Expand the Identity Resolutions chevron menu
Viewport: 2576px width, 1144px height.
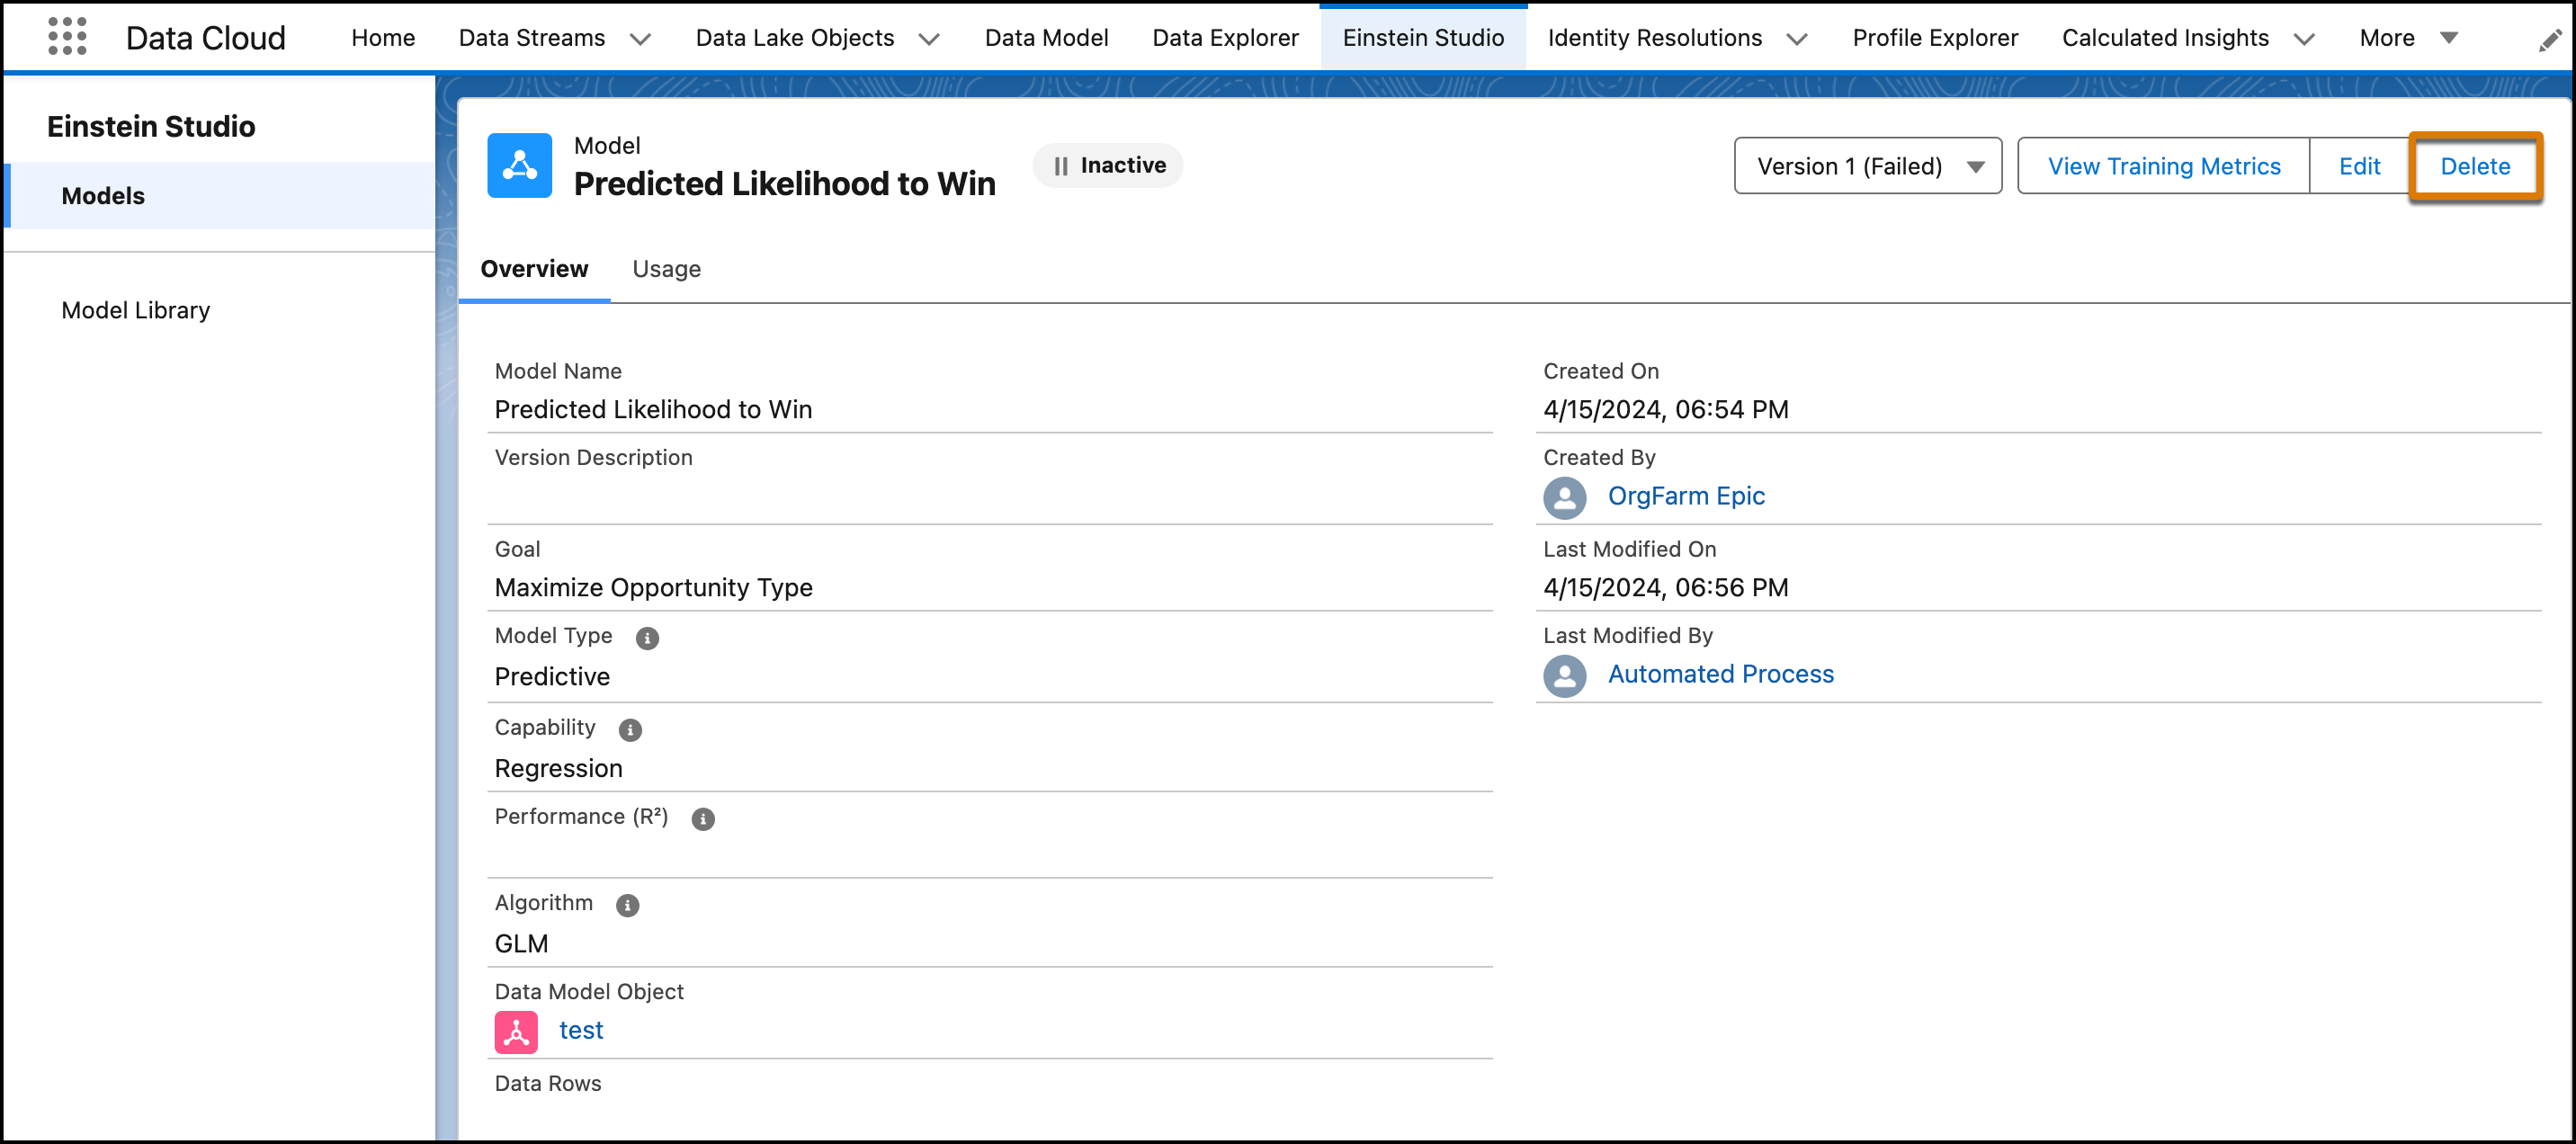pyautogui.click(x=1797, y=39)
